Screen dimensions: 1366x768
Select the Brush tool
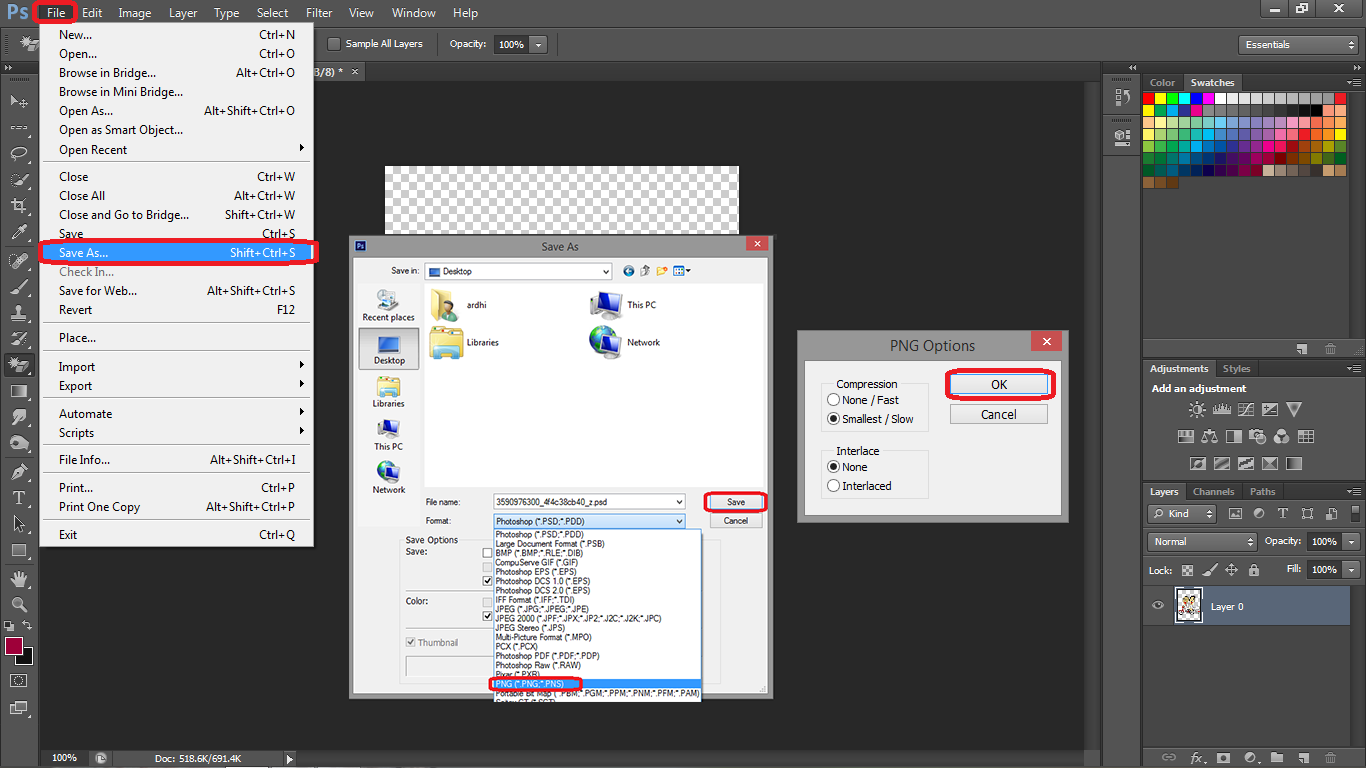pyautogui.click(x=19, y=287)
